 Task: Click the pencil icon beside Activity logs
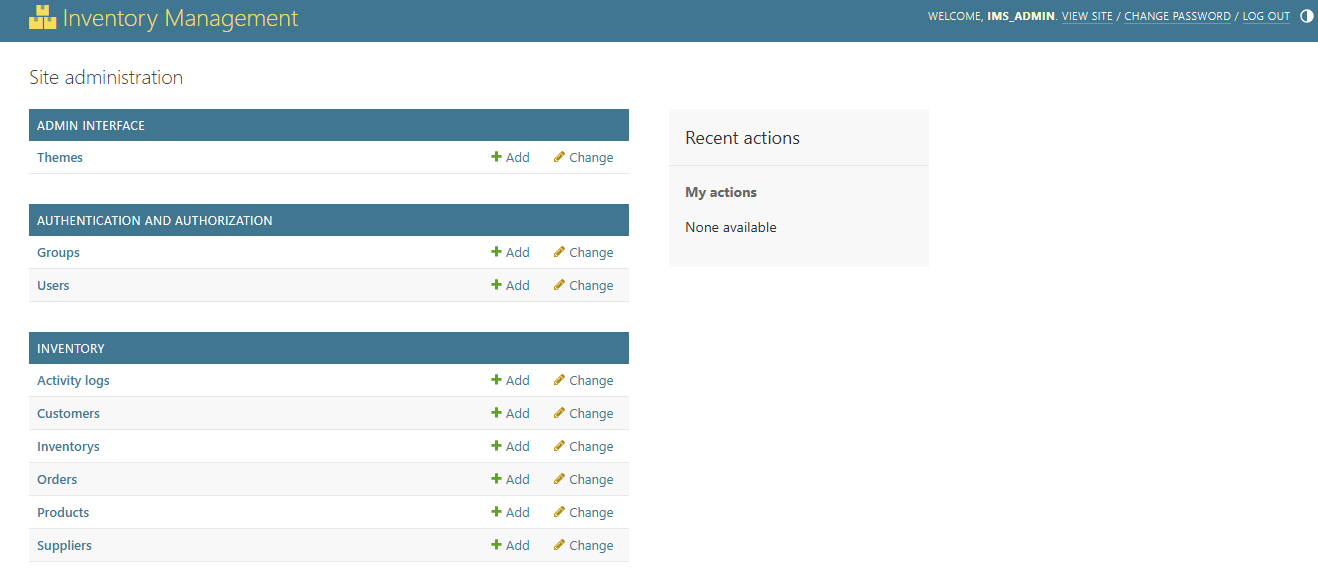tap(558, 380)
